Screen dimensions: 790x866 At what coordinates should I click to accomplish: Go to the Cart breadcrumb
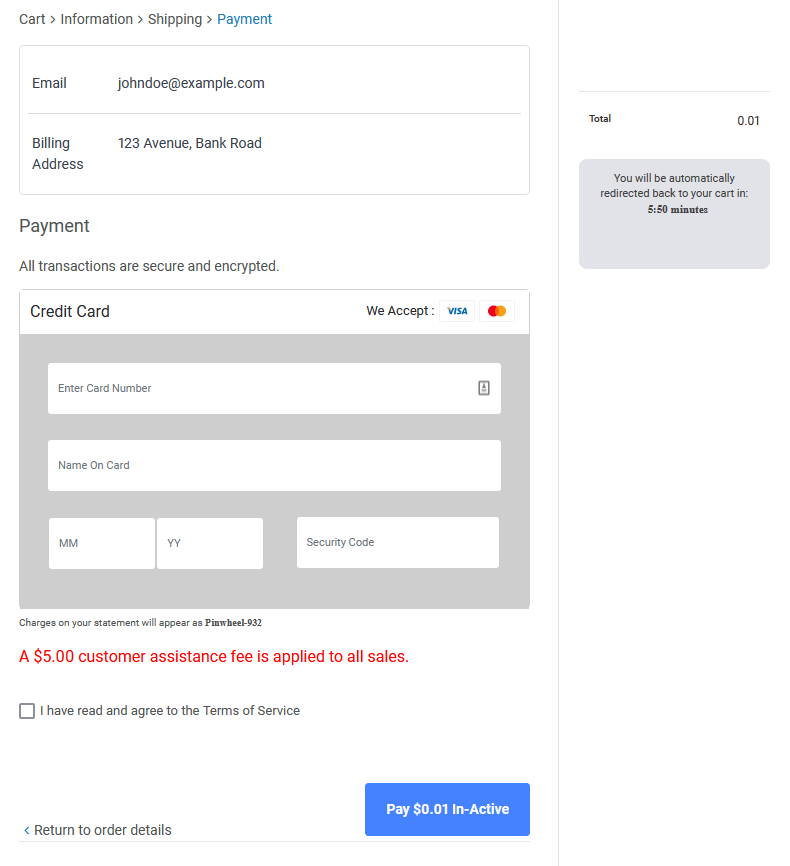[x=32, y=19]
